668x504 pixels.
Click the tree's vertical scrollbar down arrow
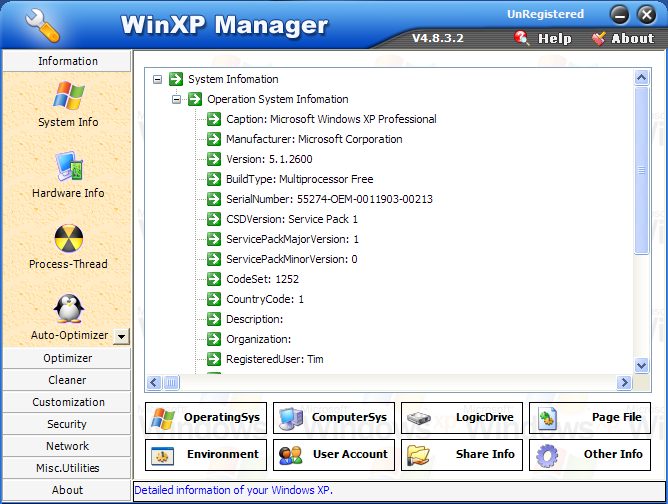641,365
